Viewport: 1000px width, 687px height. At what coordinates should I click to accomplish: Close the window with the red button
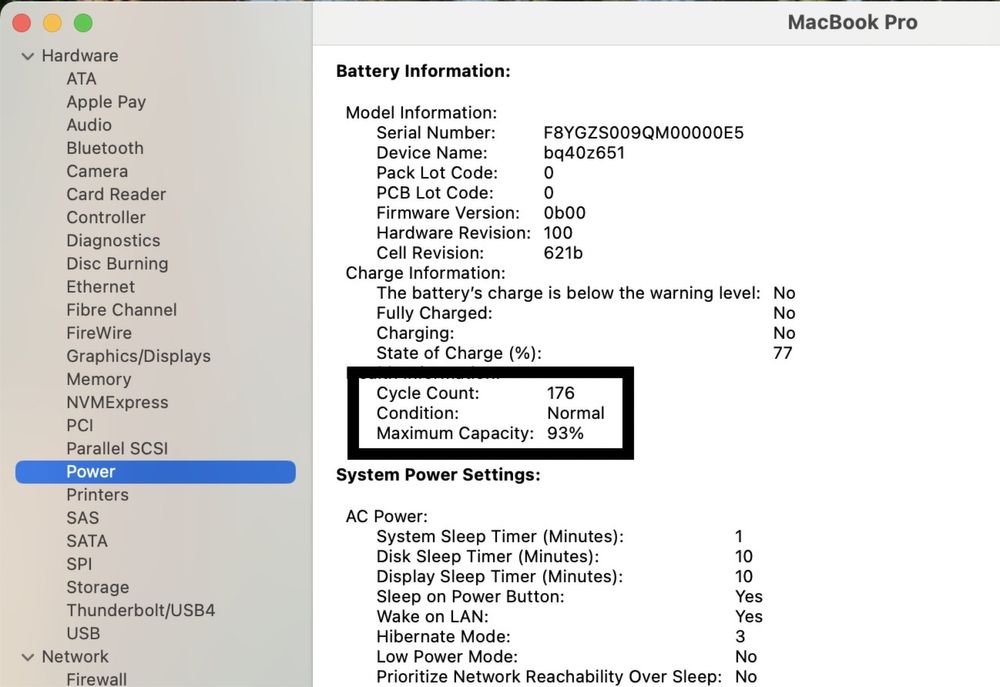(x=22, y=23)
